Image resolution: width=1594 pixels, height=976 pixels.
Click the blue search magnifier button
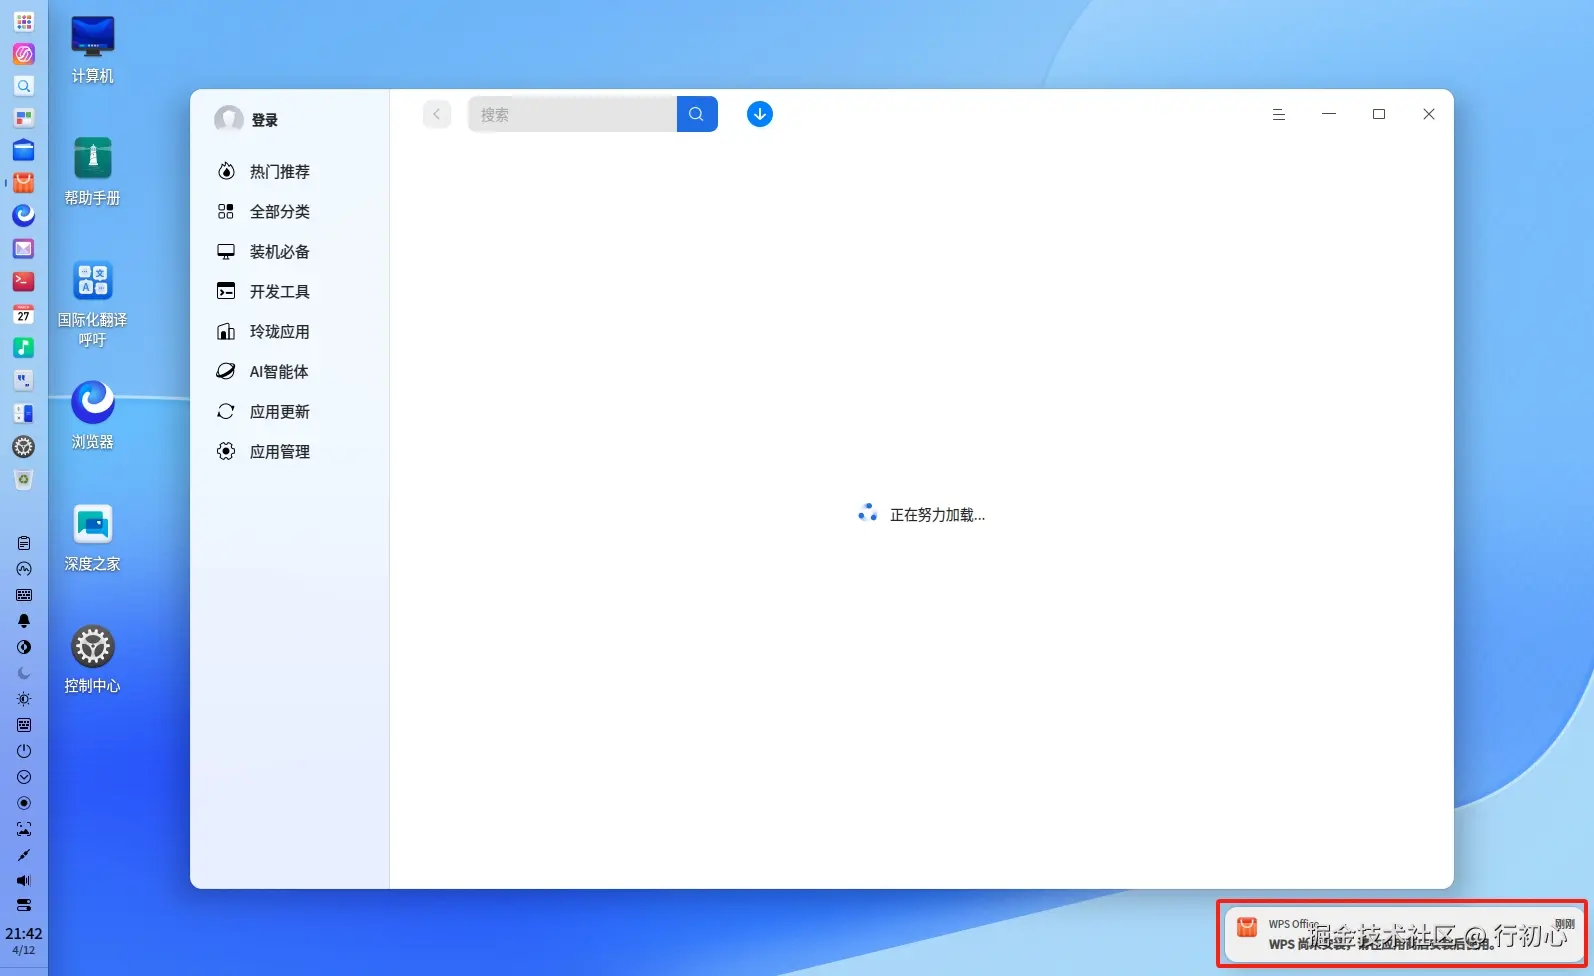(697, 114)
